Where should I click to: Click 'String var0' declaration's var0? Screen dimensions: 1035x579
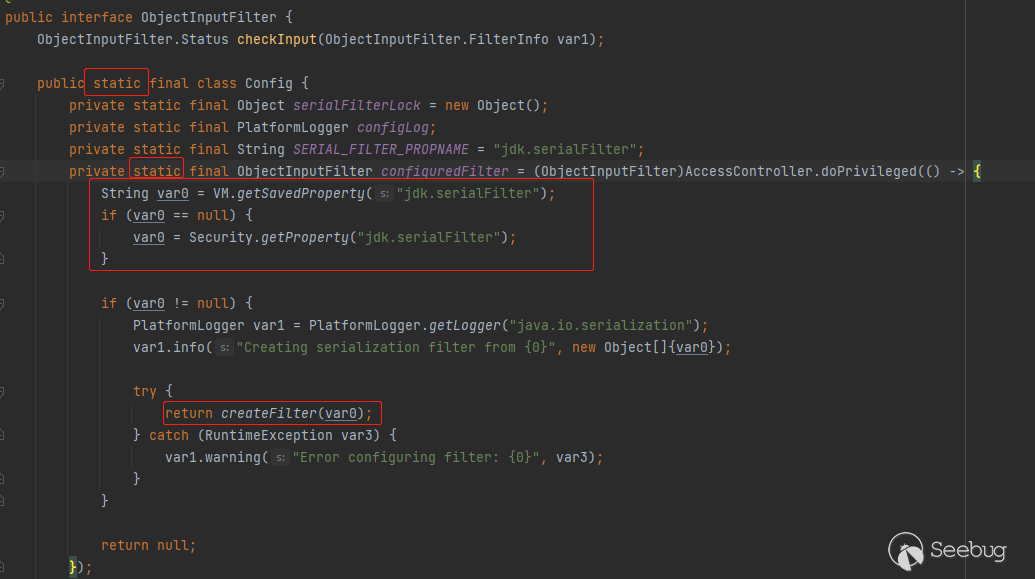[173, 193]
